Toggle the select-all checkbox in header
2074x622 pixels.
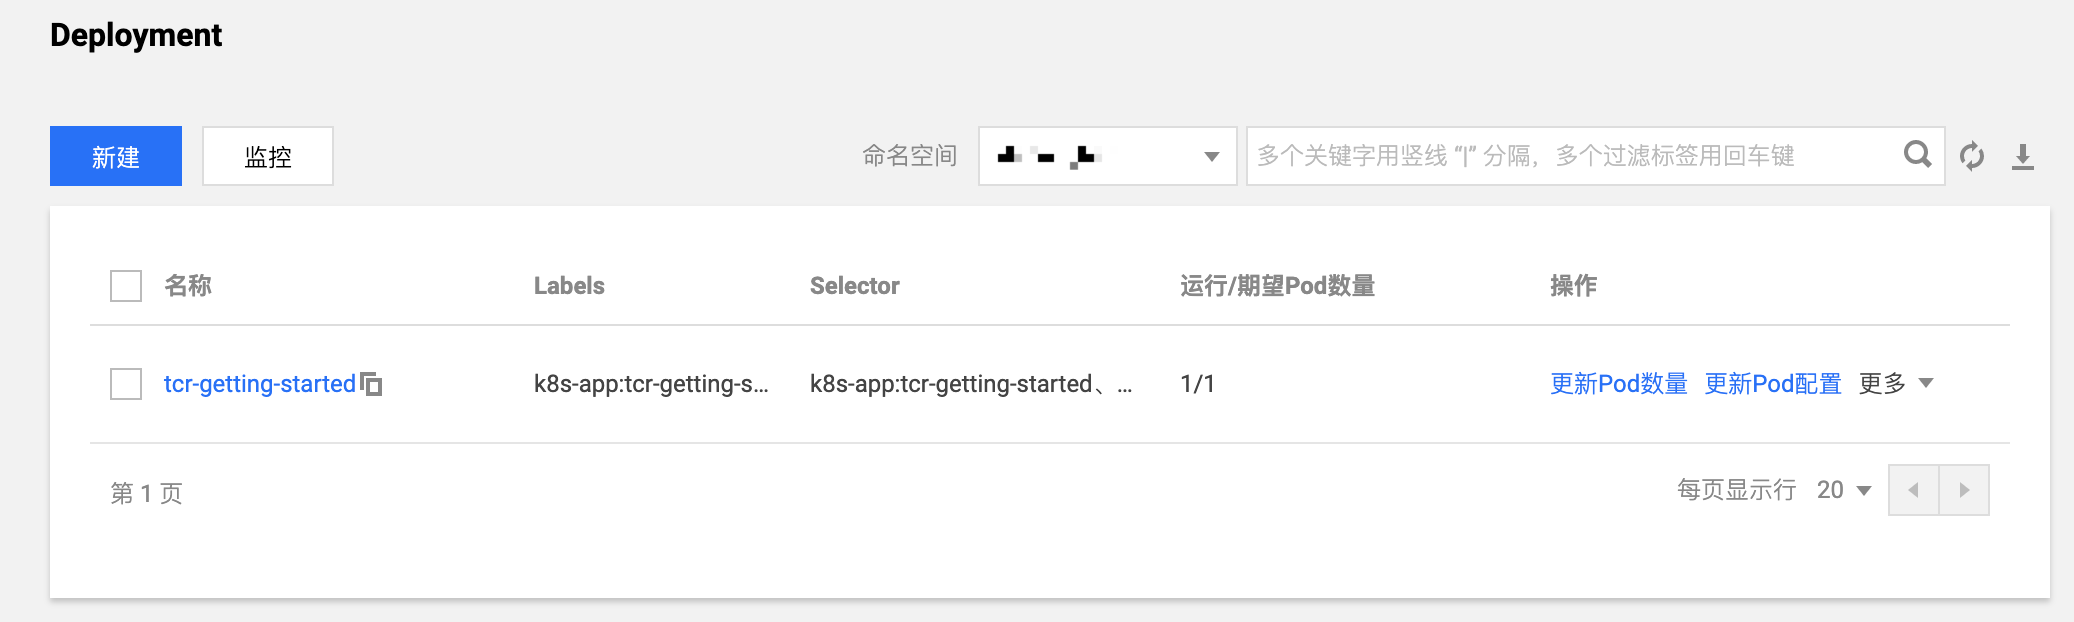tap(126, 286)
